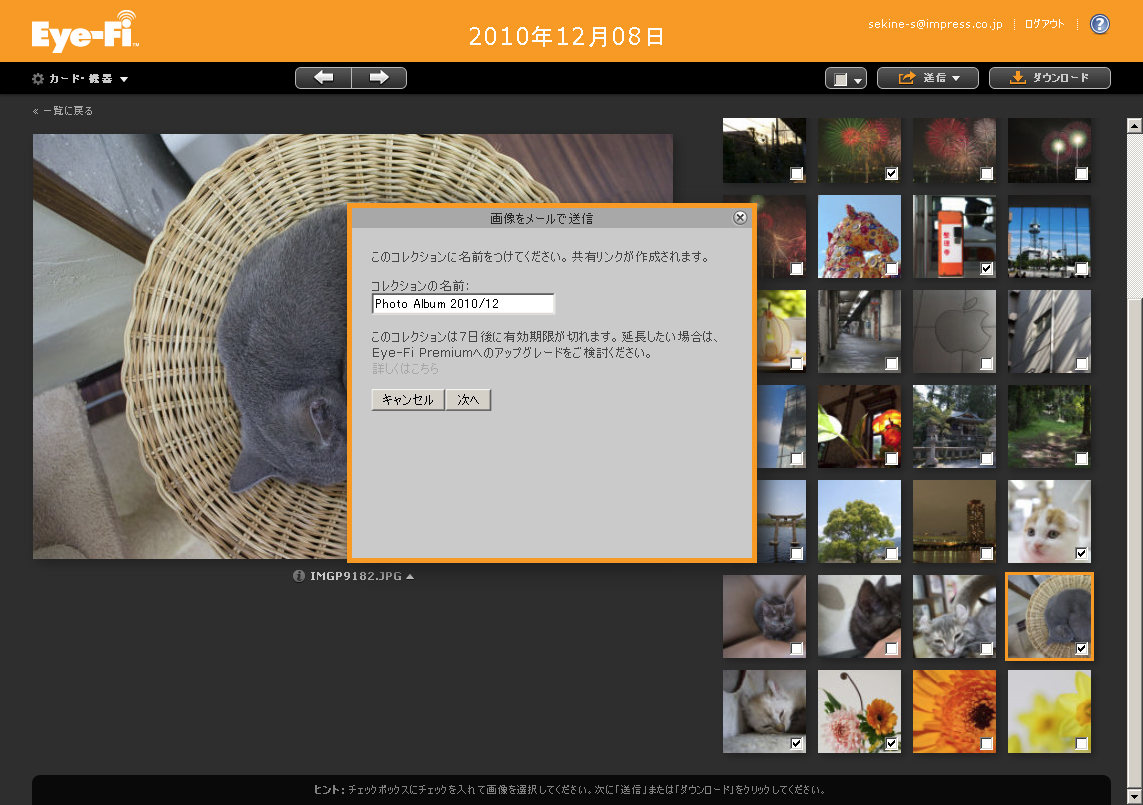Go to the next photo with the right arrow
This screenshot has width=1143, height=805.
380,77
